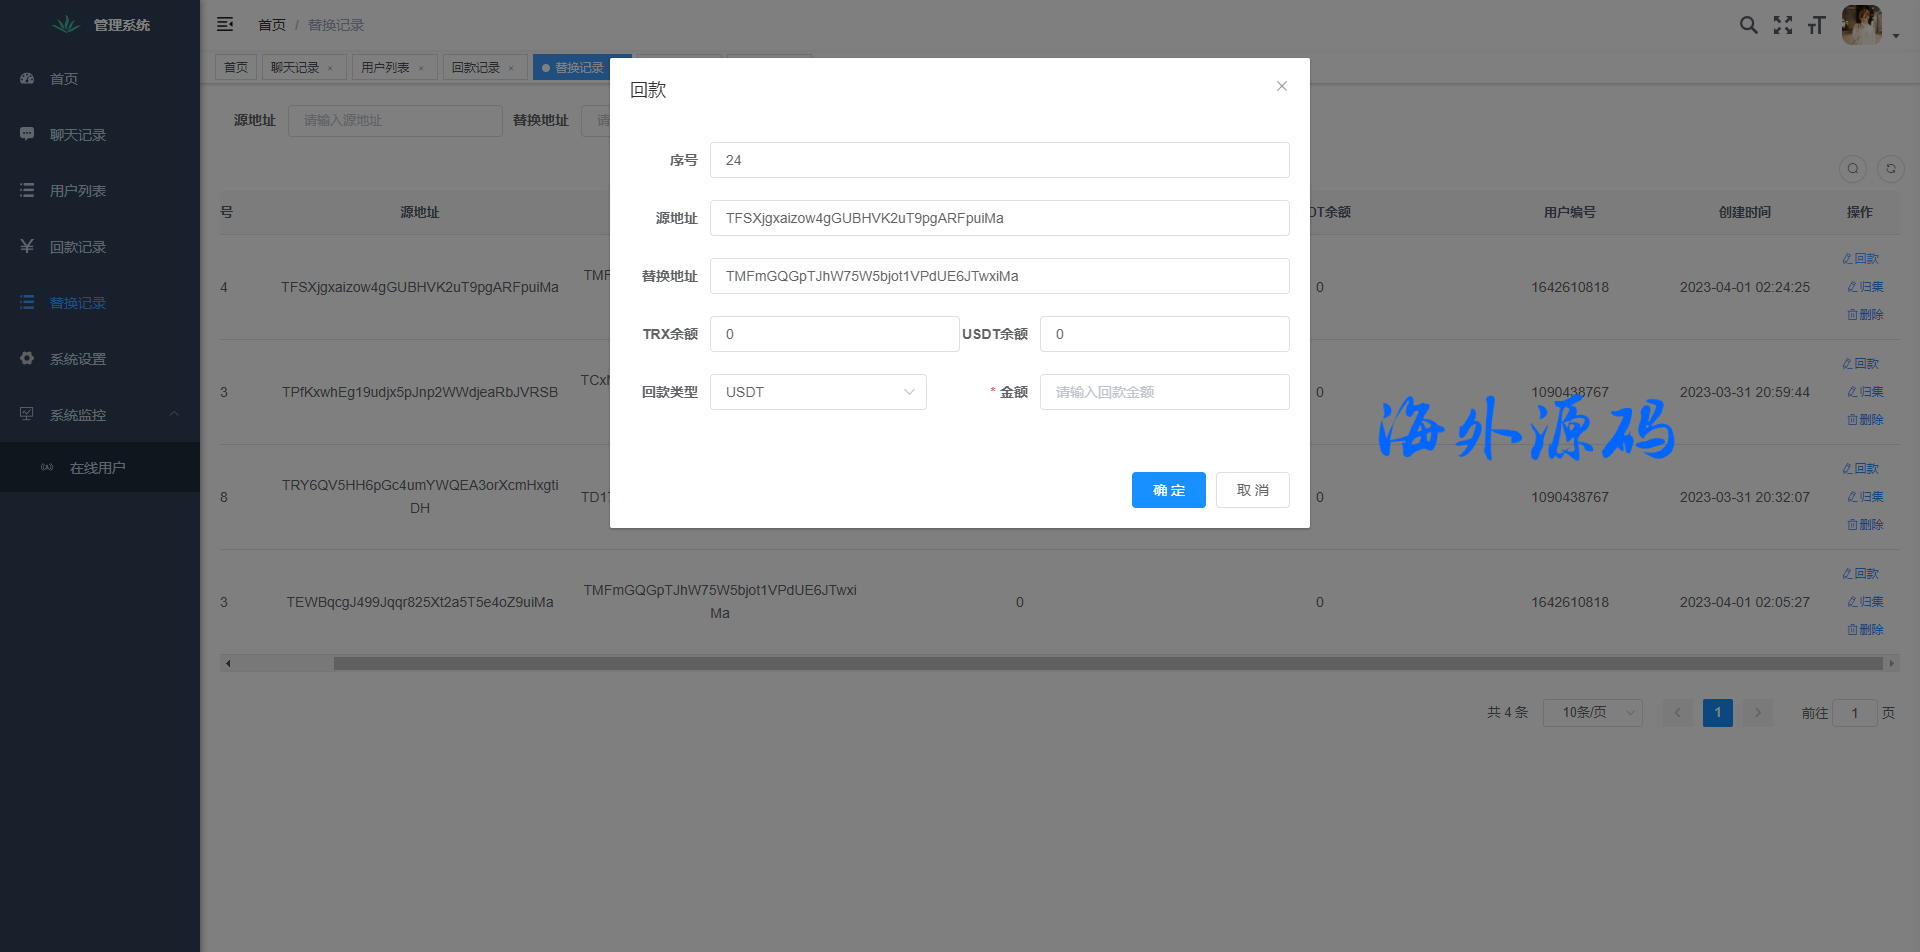The width and height of the screenshot is (1920, 952).
Task: Click 归集 in 2023-03-31 20:59:44 row
Action: coord(1865,392)
